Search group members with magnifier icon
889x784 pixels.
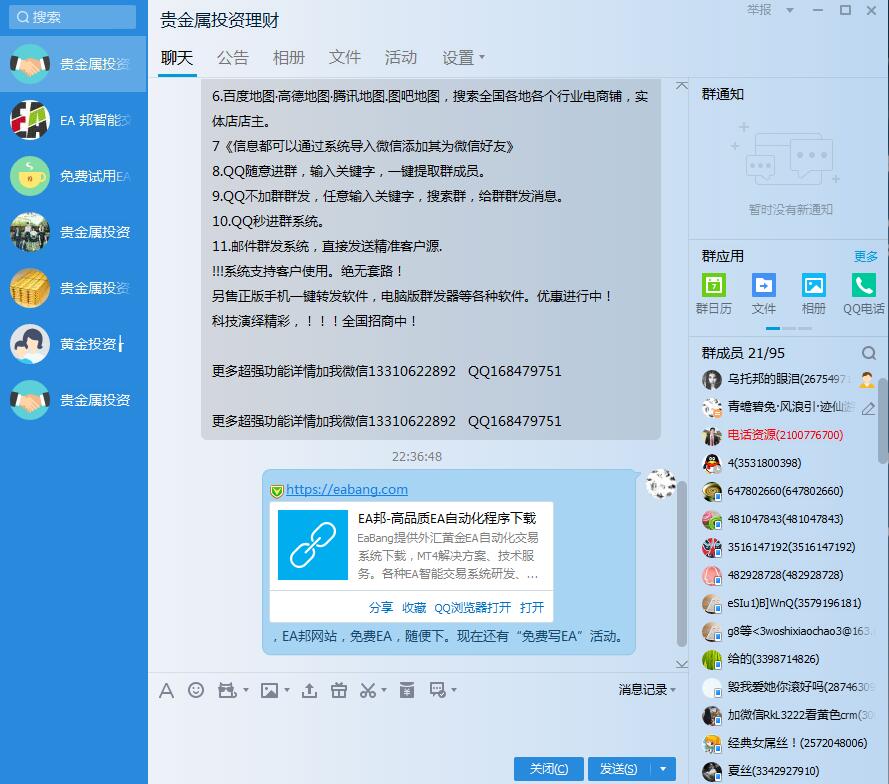(x=869, y=353)
